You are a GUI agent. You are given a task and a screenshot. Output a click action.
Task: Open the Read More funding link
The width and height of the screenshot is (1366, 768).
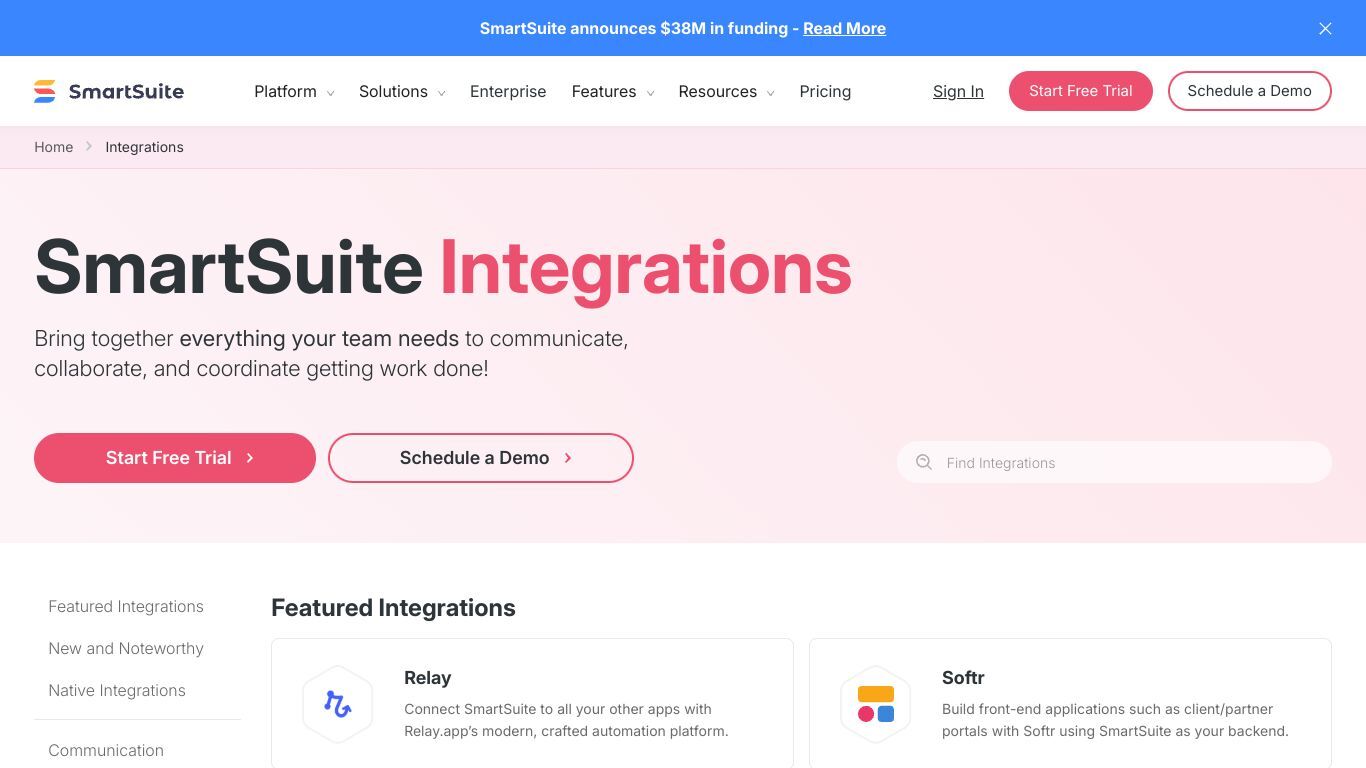click(x=844, y=28)
